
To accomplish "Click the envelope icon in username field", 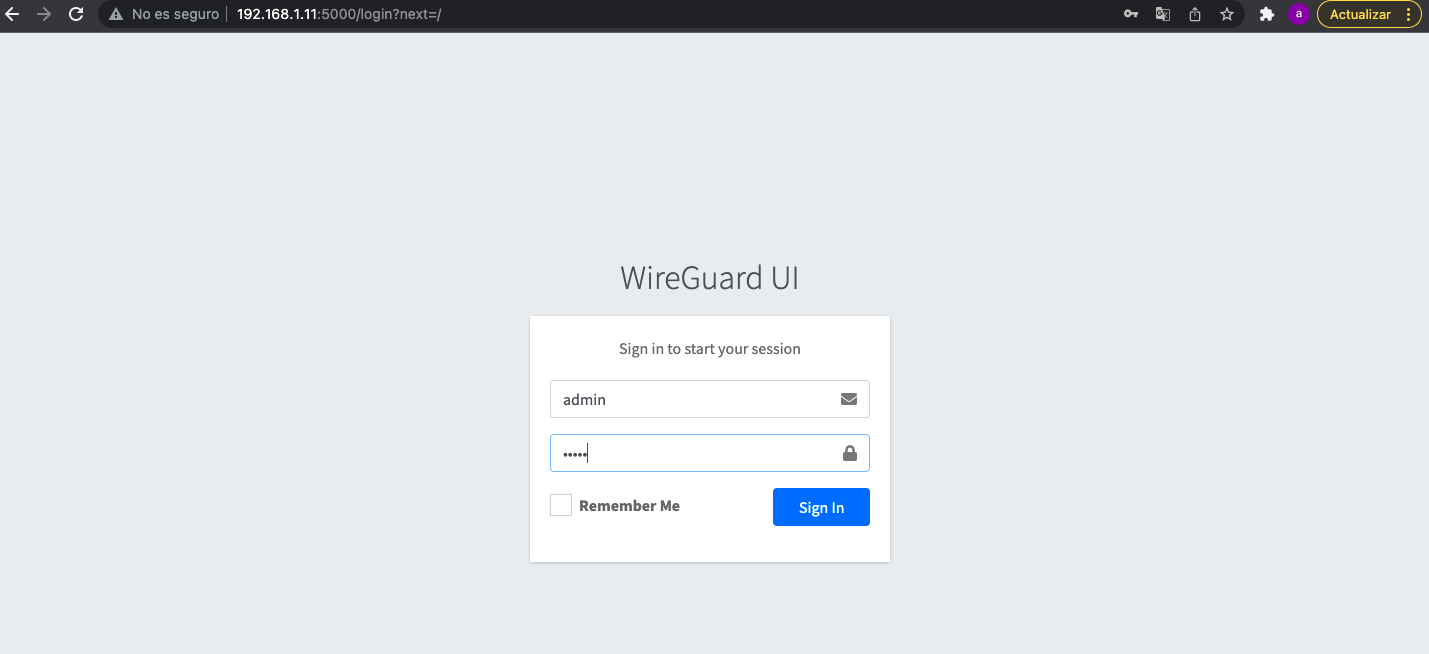I will pyautogui.click(x=849, y=399).
